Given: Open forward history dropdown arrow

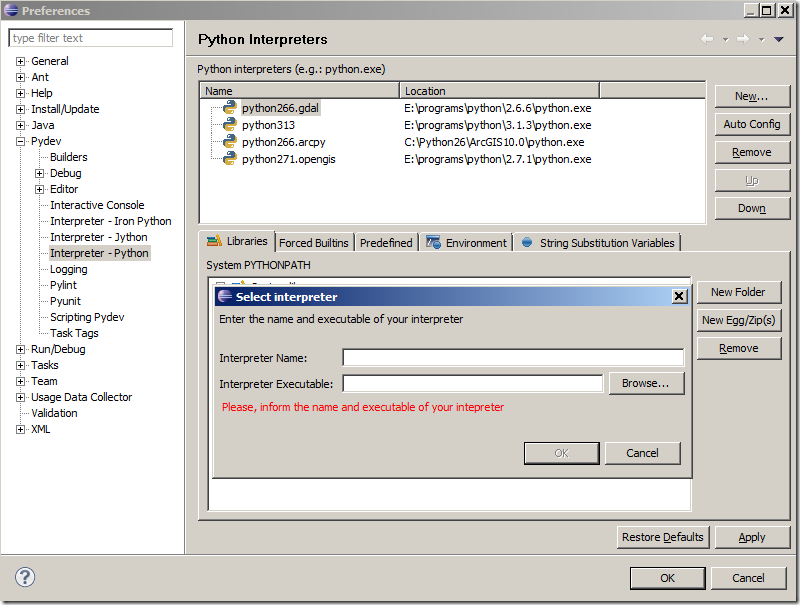Looking at the screenshot, I should [x=761, y=40].
